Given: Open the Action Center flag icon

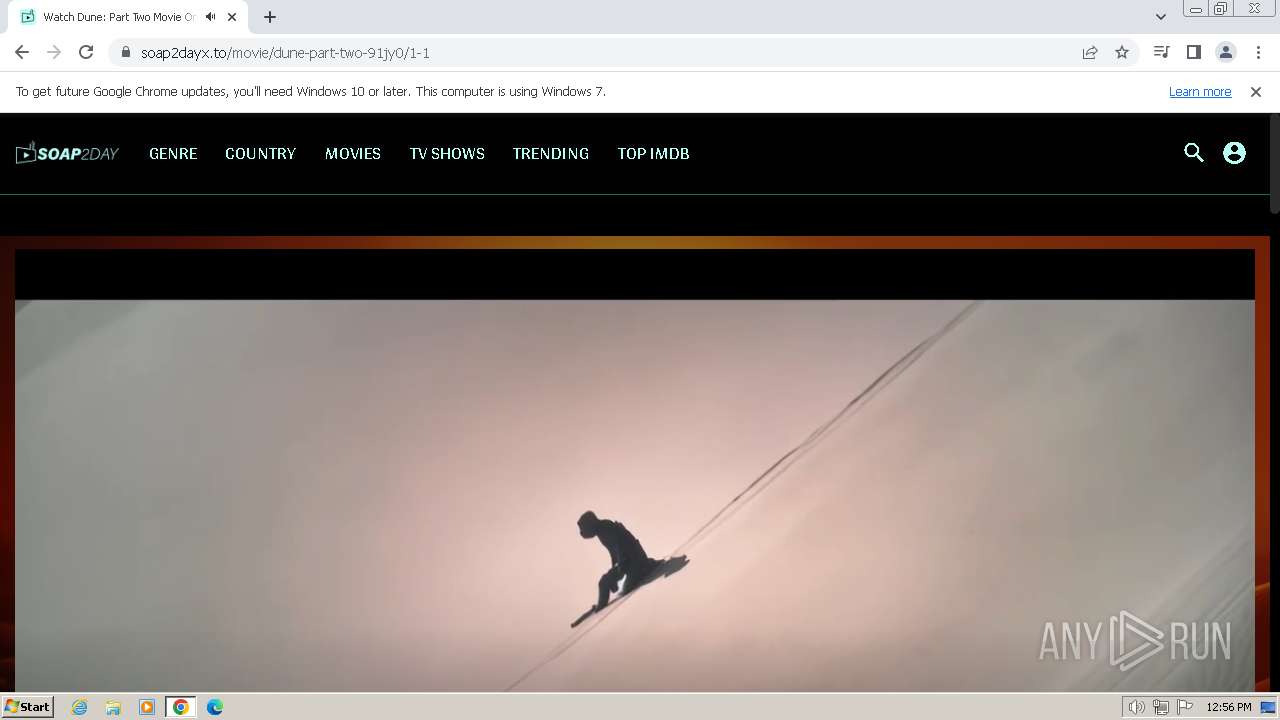Looking at the screenshot, I should pyautogui.click(x=1185, y=707).
